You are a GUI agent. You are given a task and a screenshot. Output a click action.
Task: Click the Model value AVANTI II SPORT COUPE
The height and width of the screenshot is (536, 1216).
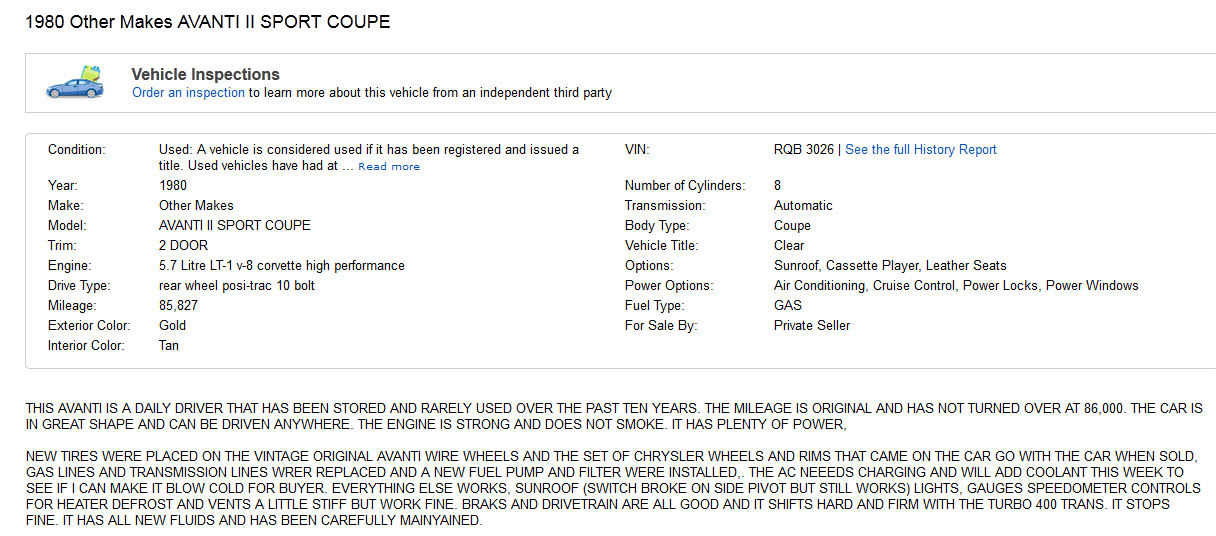click(x=234, y=226)
